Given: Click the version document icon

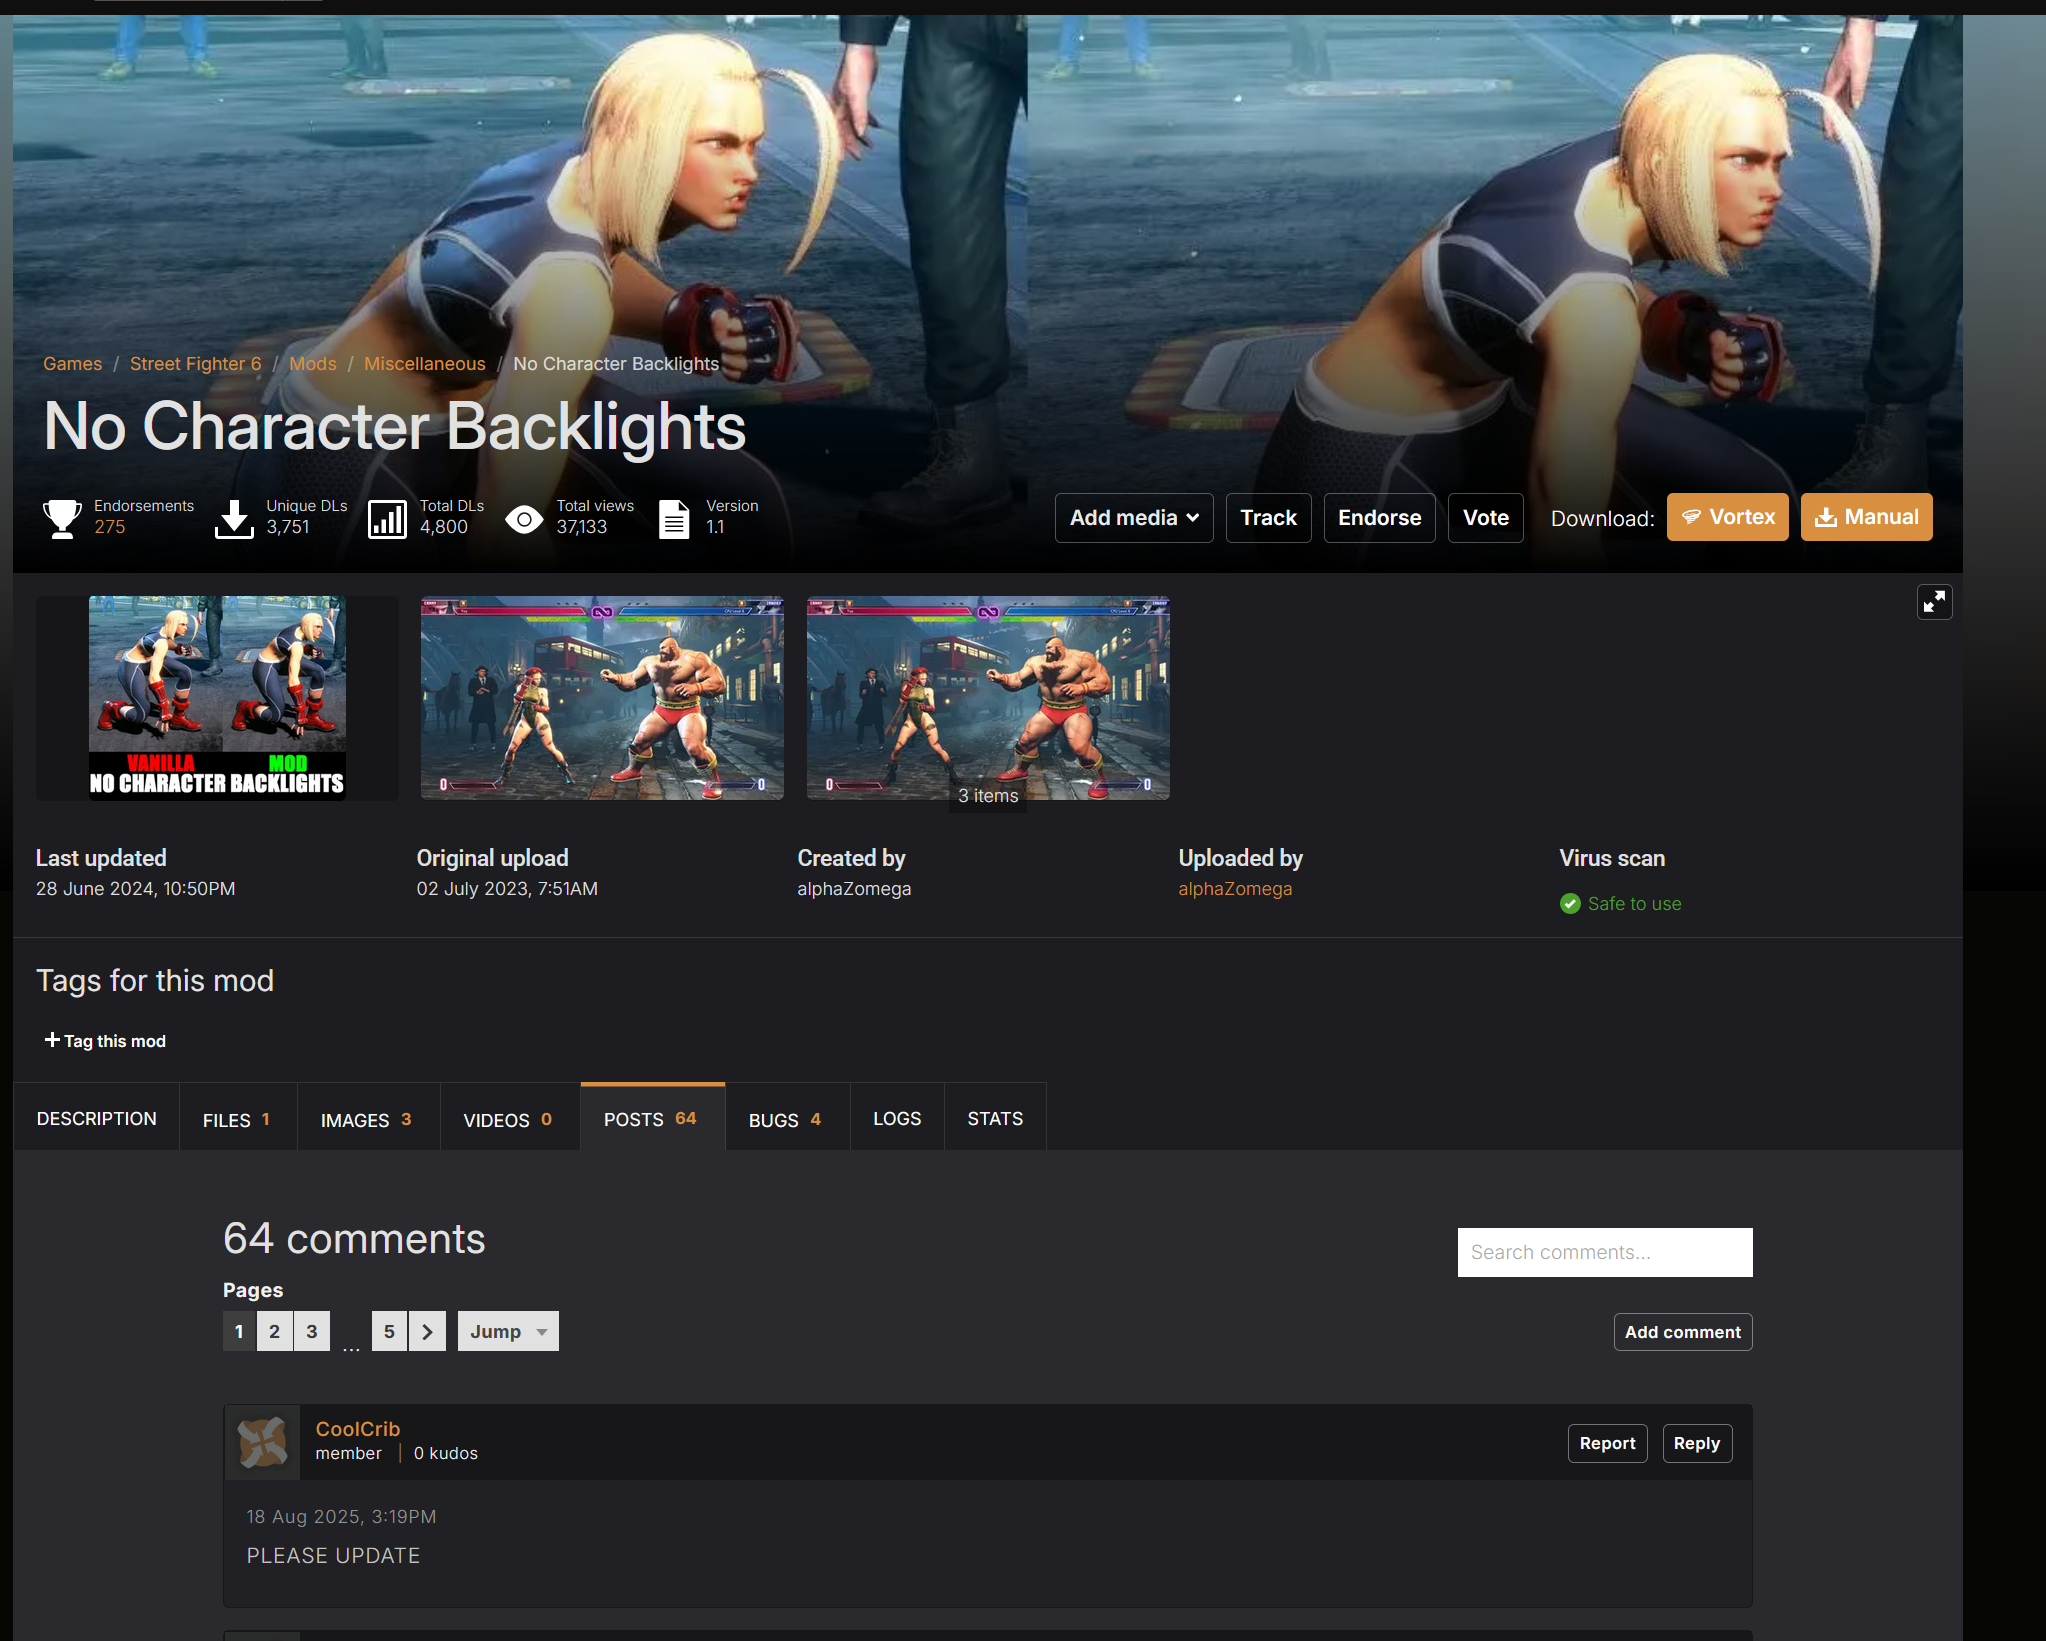Looking at the screenshot, I should [674, 518].
